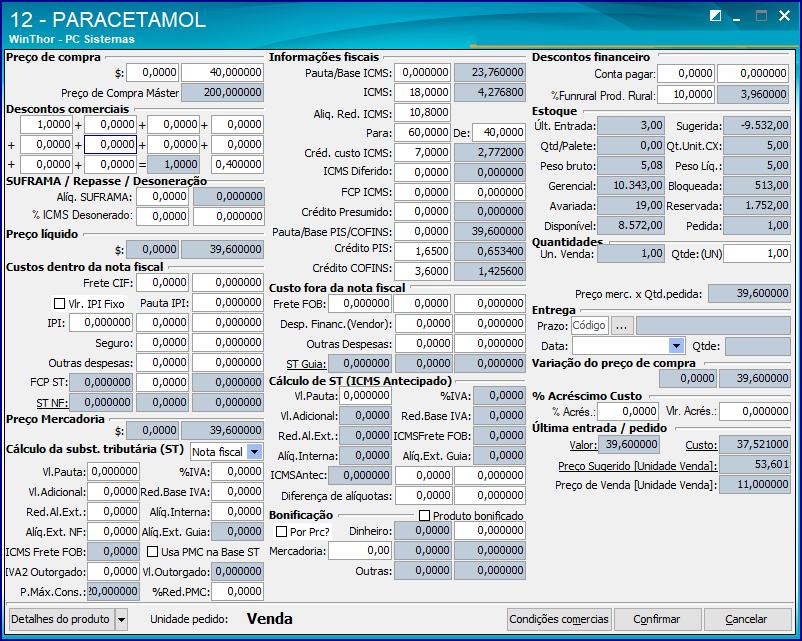Viewport: 802px width, 641px height.
Task: Select the ICMS rate field showing 18,0000
Action: pos(422,93)
